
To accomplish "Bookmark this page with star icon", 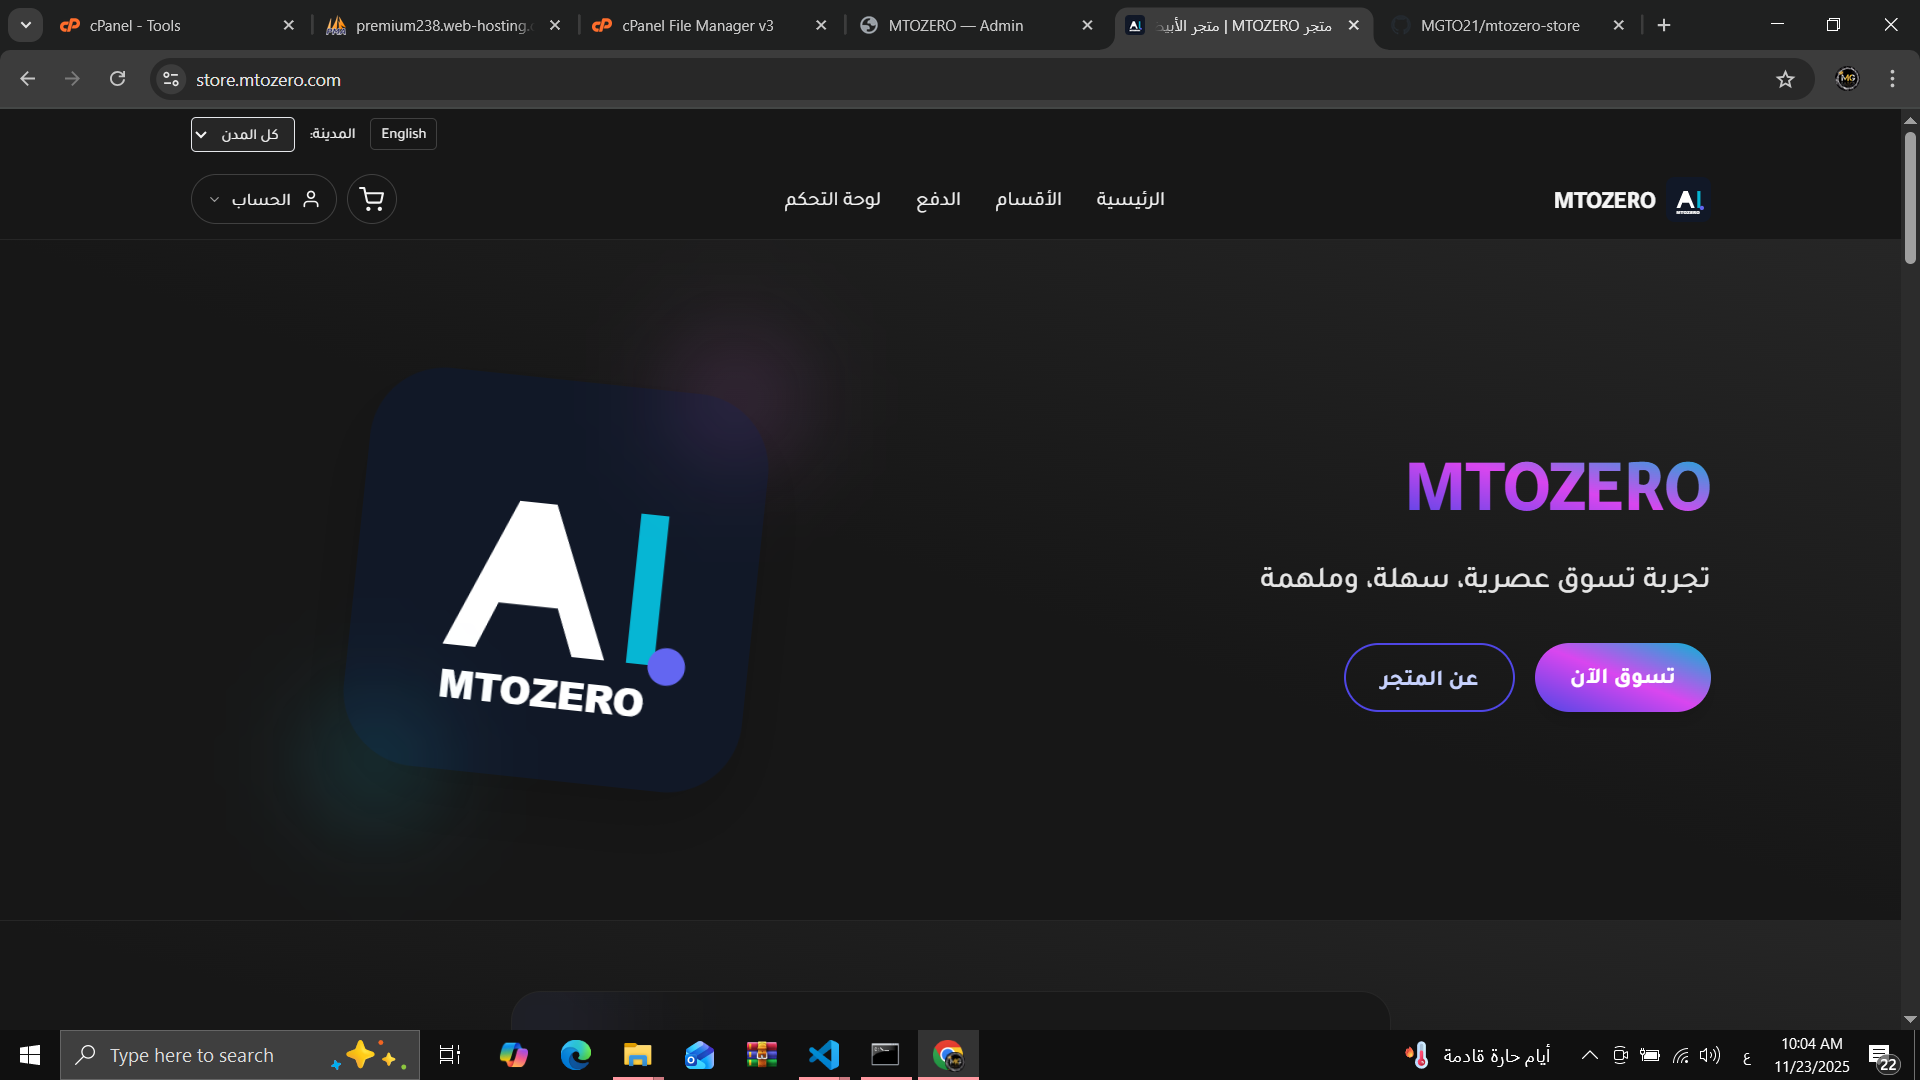I will click(x=1785, y=79).
